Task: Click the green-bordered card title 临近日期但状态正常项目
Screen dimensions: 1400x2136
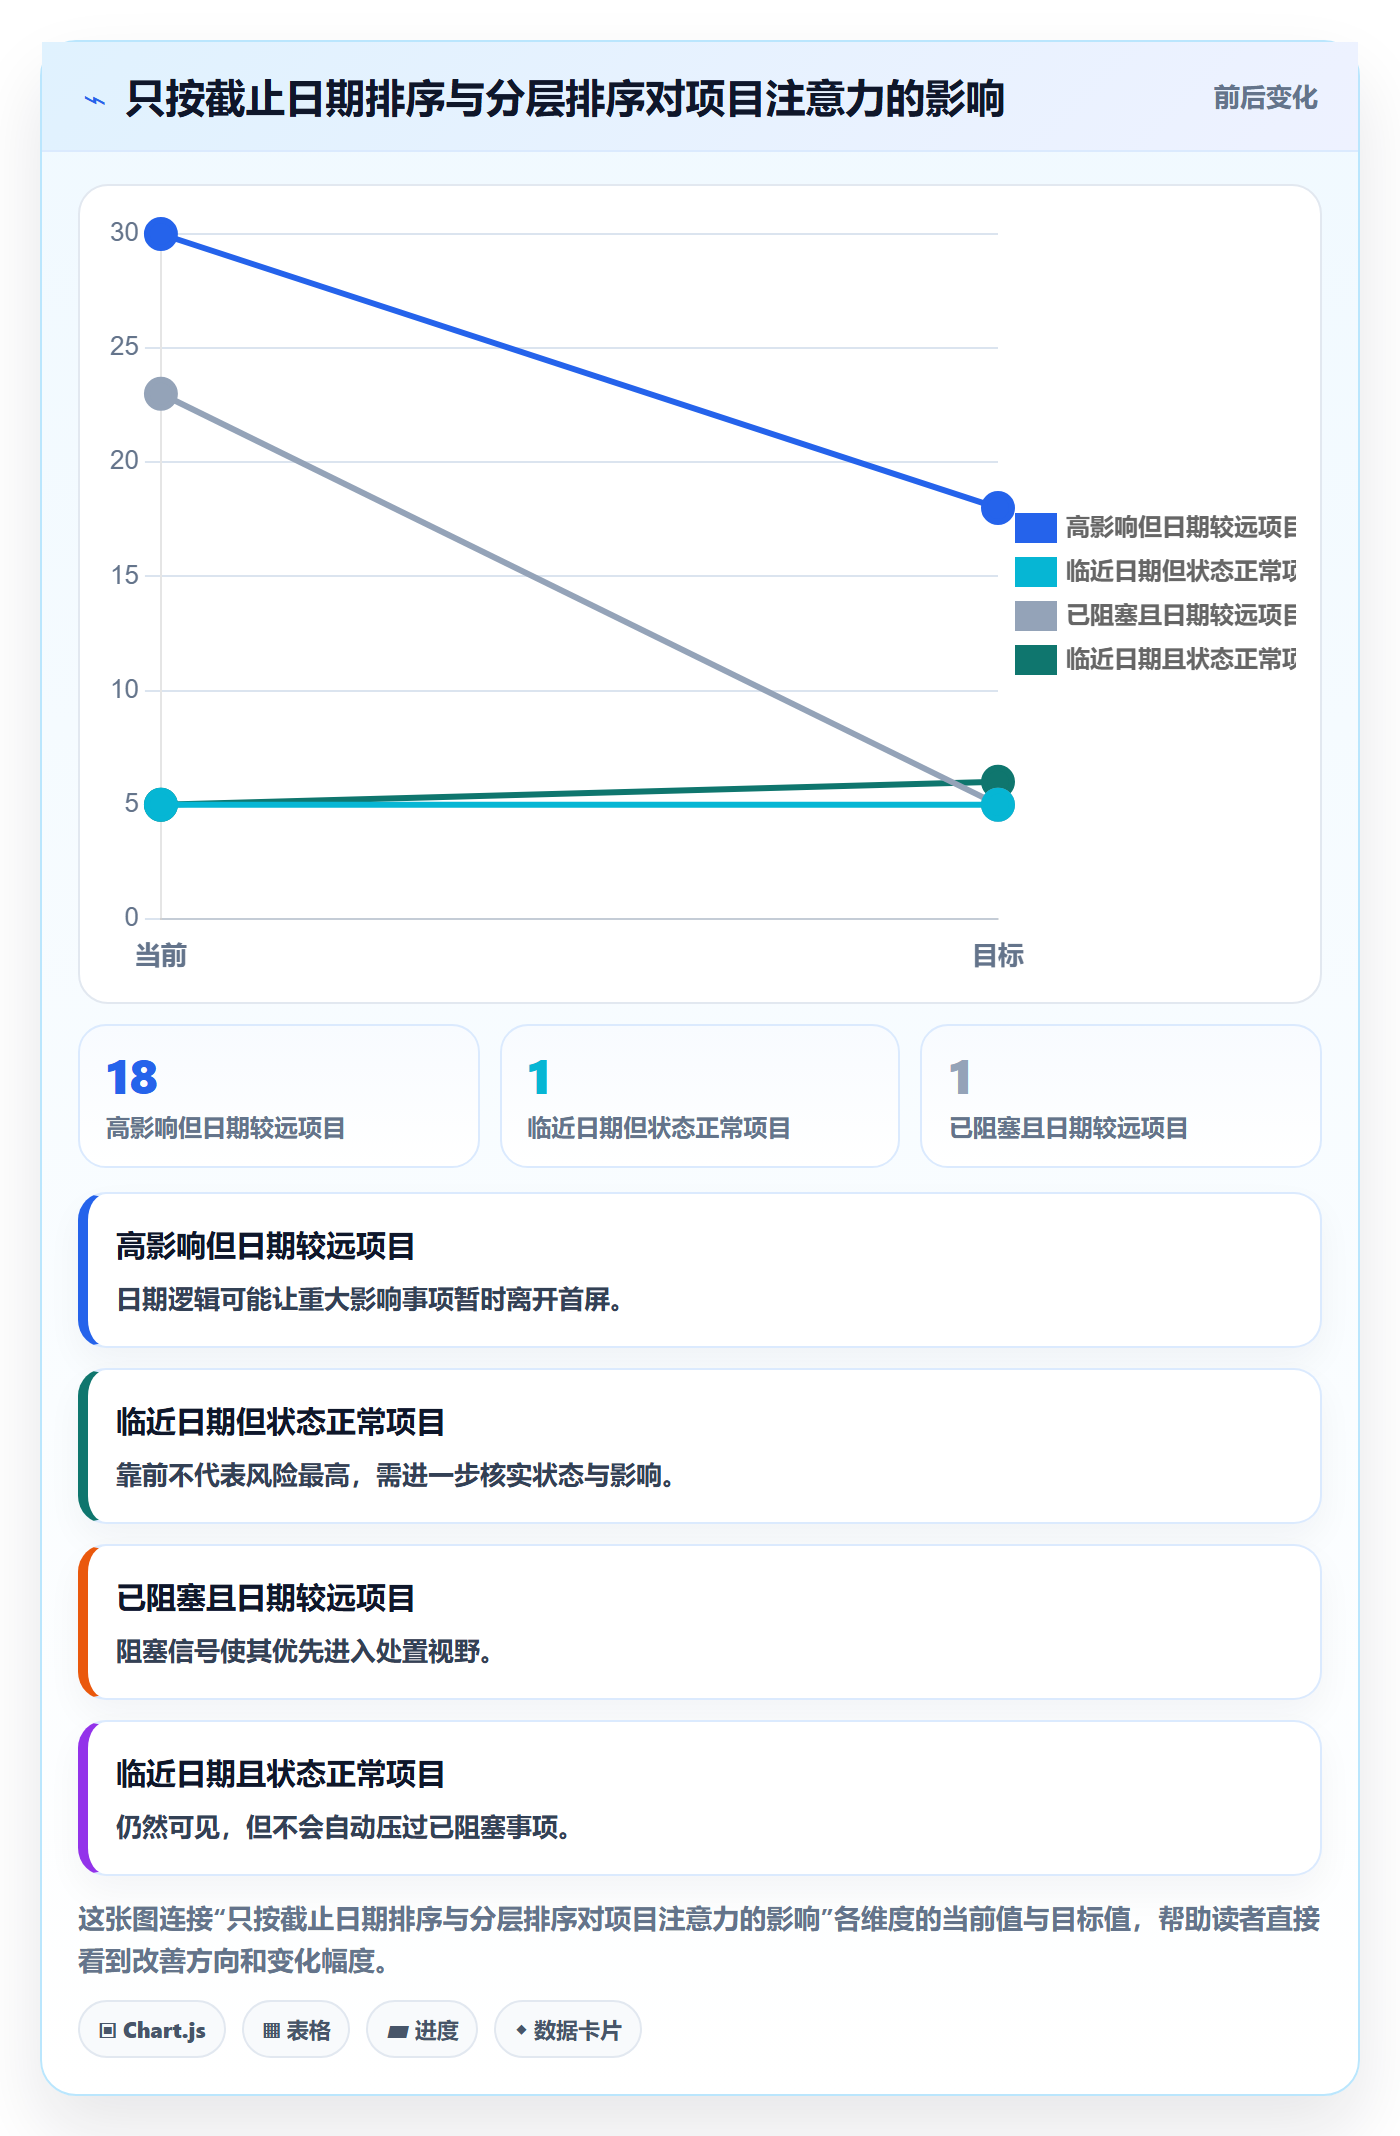Action: pyautogui.click(x=280, y=1423)
